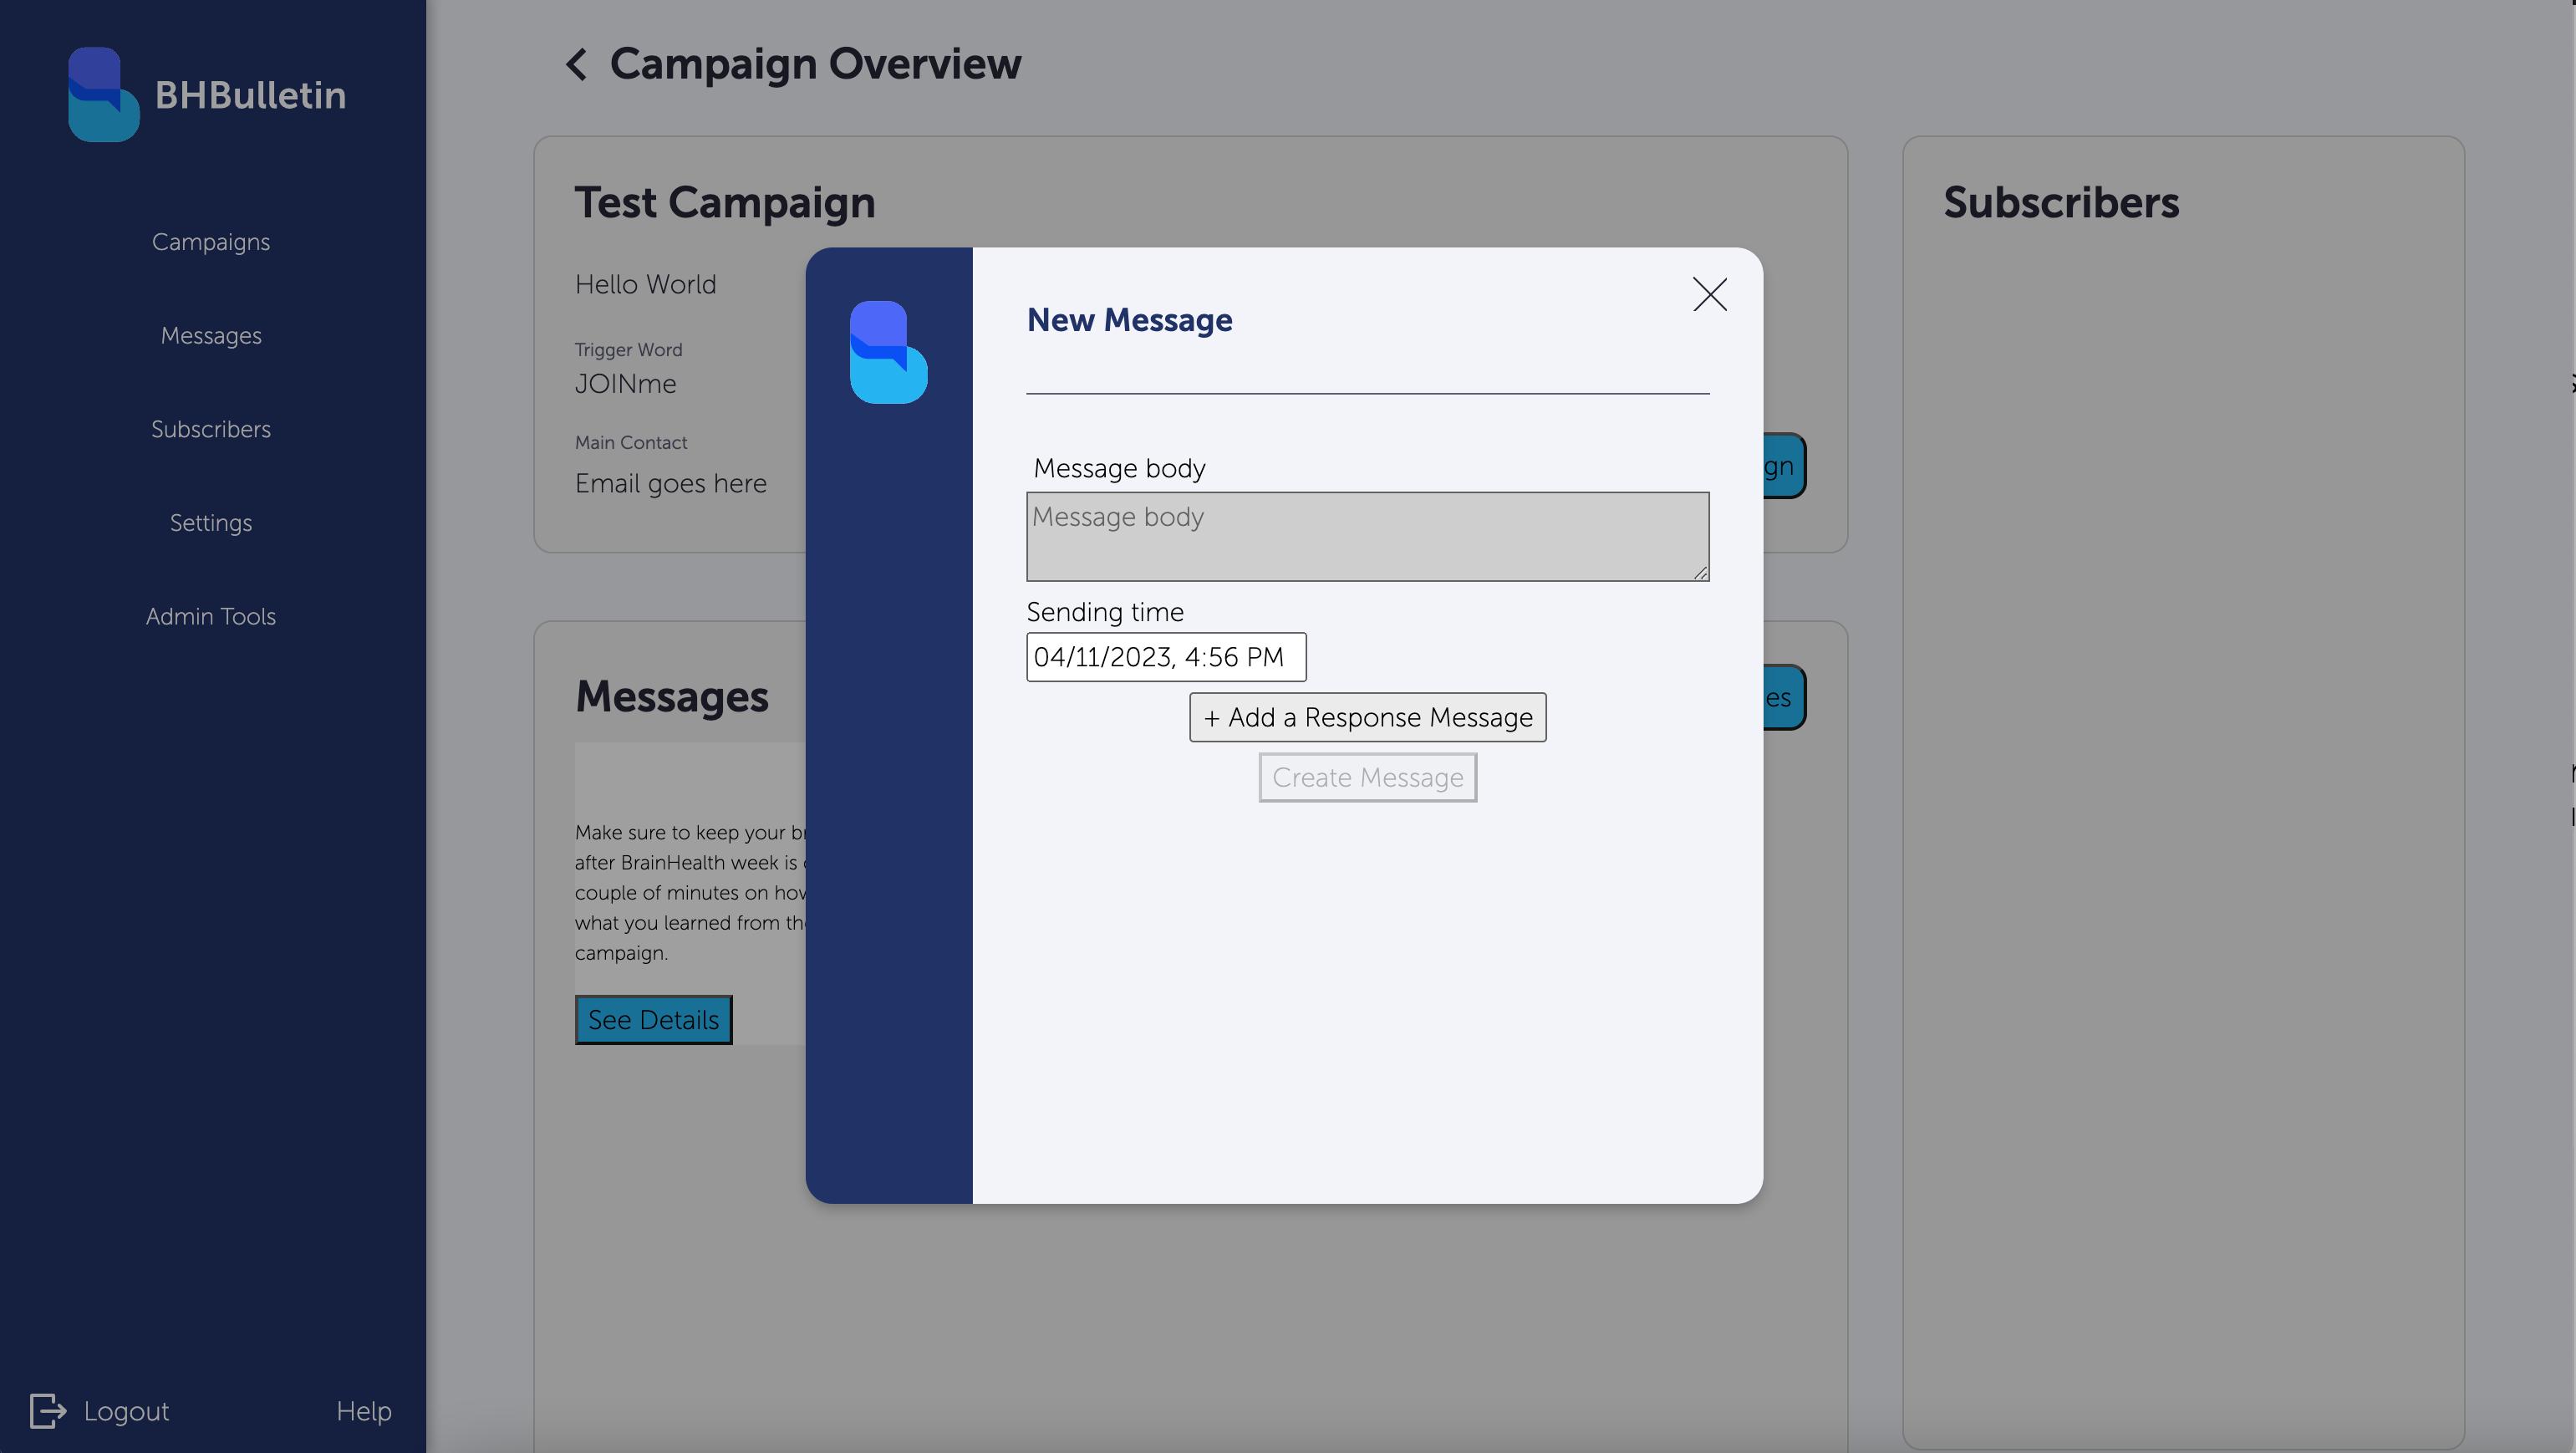This screenshot has height=1453, width=2576.
Task: Focus the Message body text area
Action: (x=1366, y=536)
